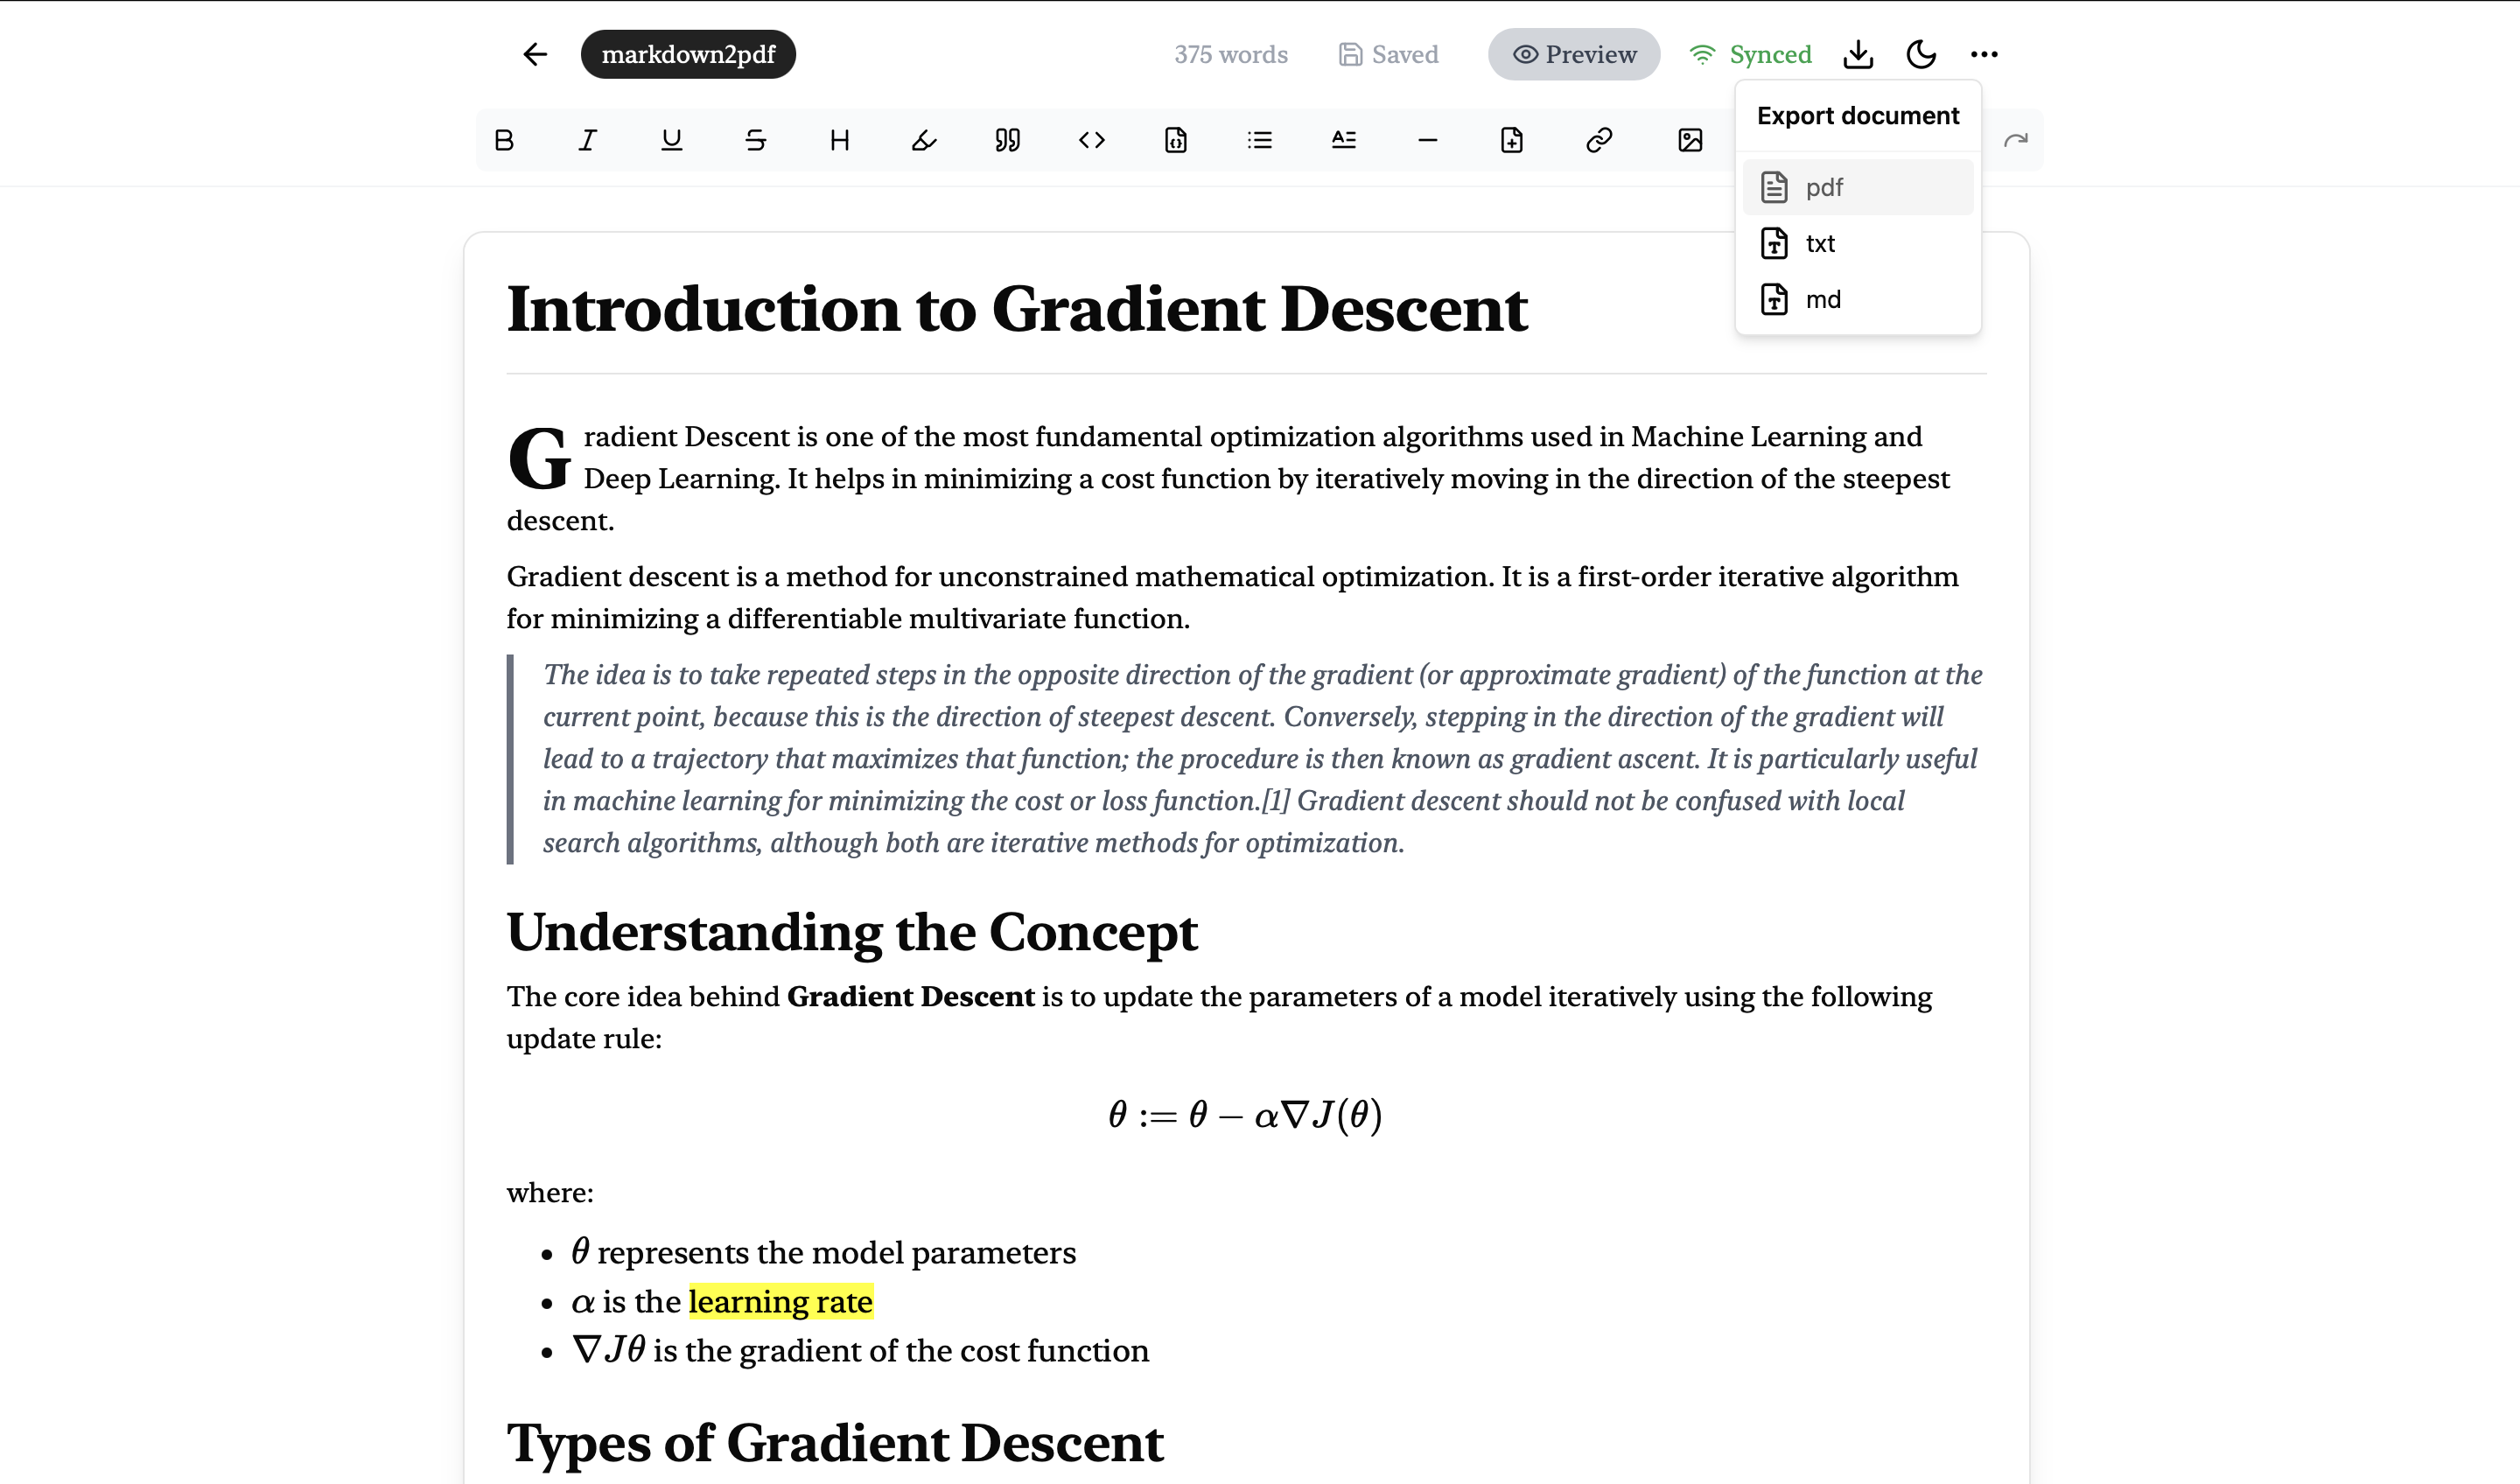Insert a hyperlink
This screenshot has width=2520, height=1484.
coord(1599,140)
